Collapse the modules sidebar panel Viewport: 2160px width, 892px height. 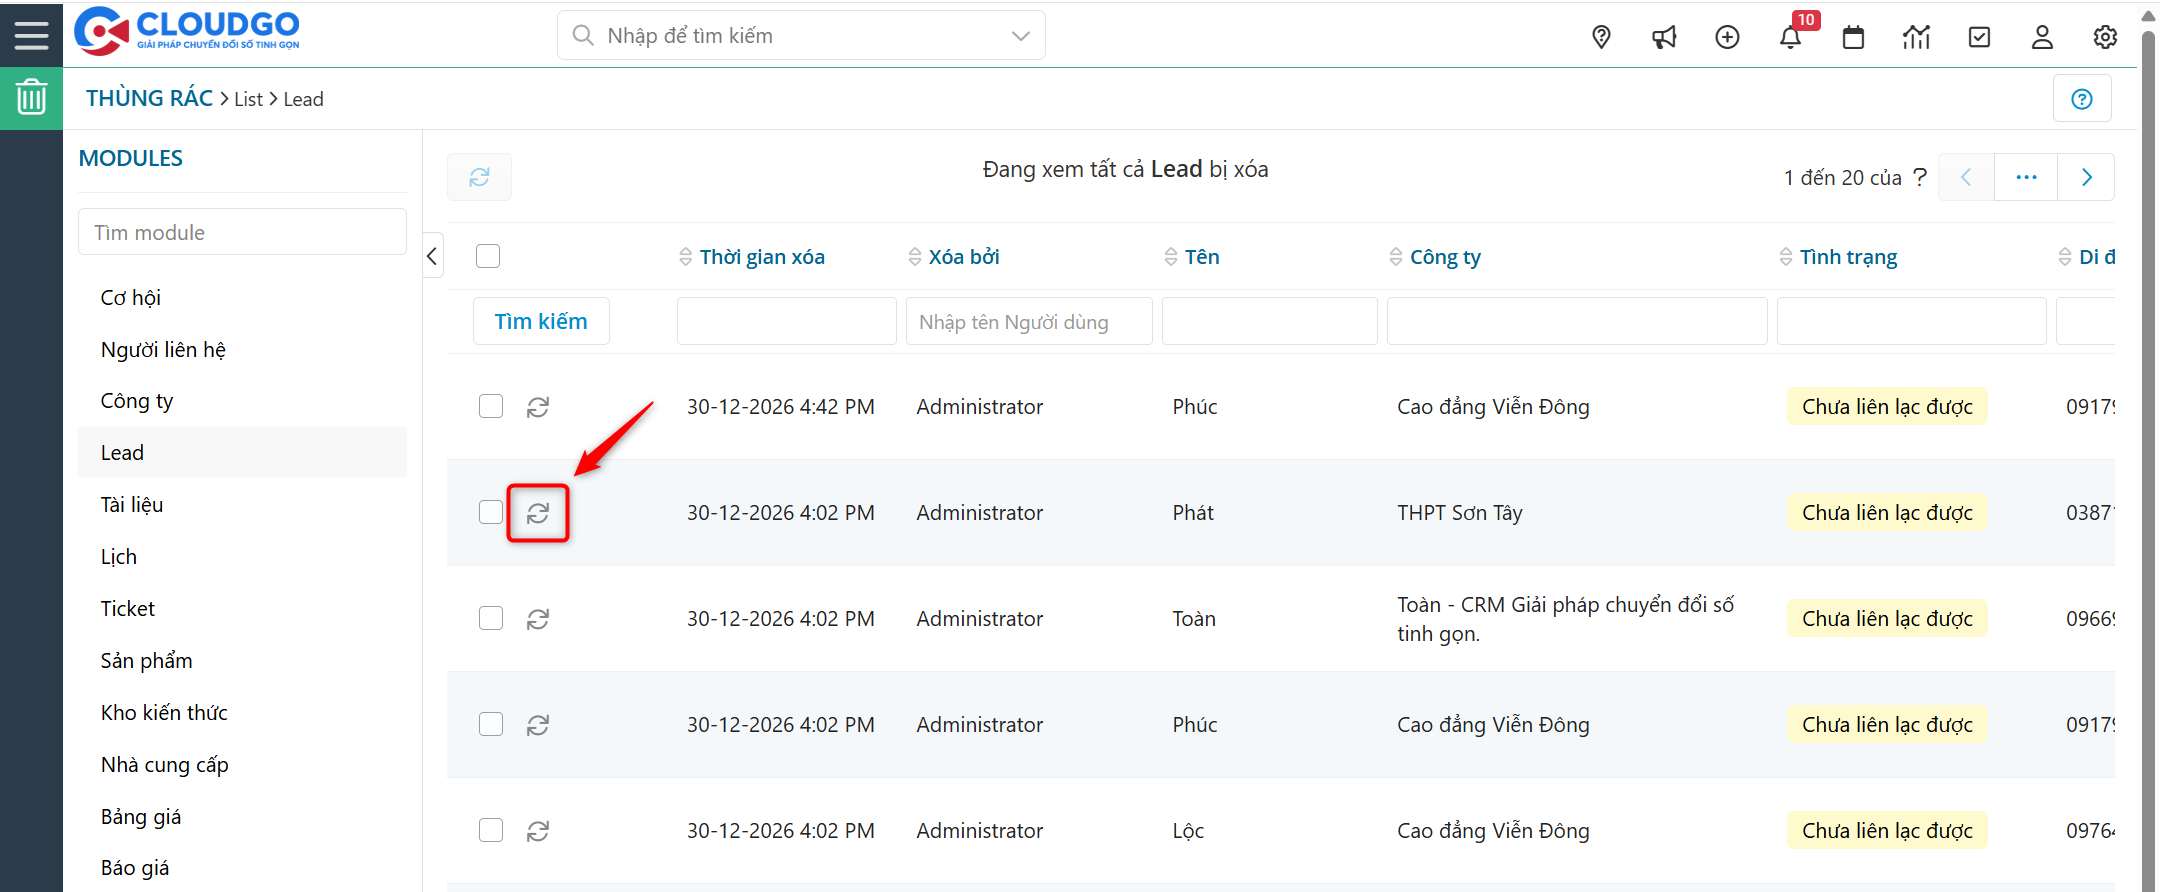tap(432, 256)
